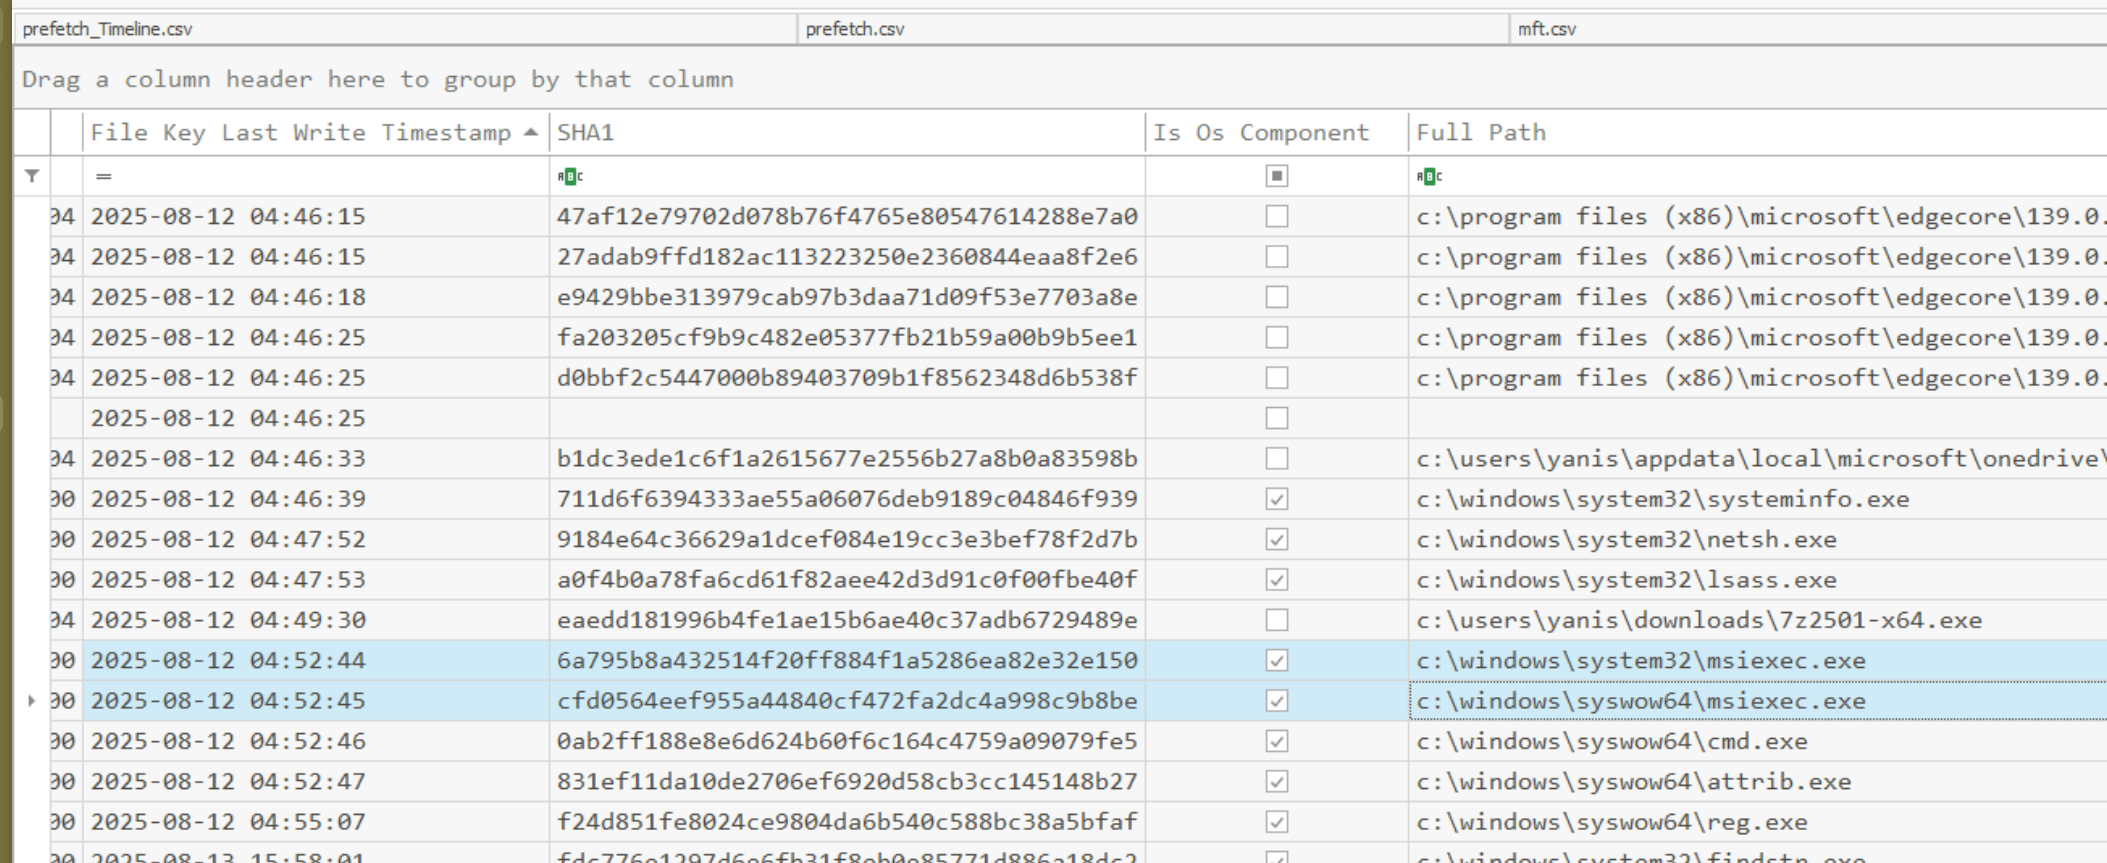Image resolution: width=2107 pixels, height=863 pixels.
Task: Select timestamp cell 2025-08-12 04:46:39
Action: click(316, 499)
